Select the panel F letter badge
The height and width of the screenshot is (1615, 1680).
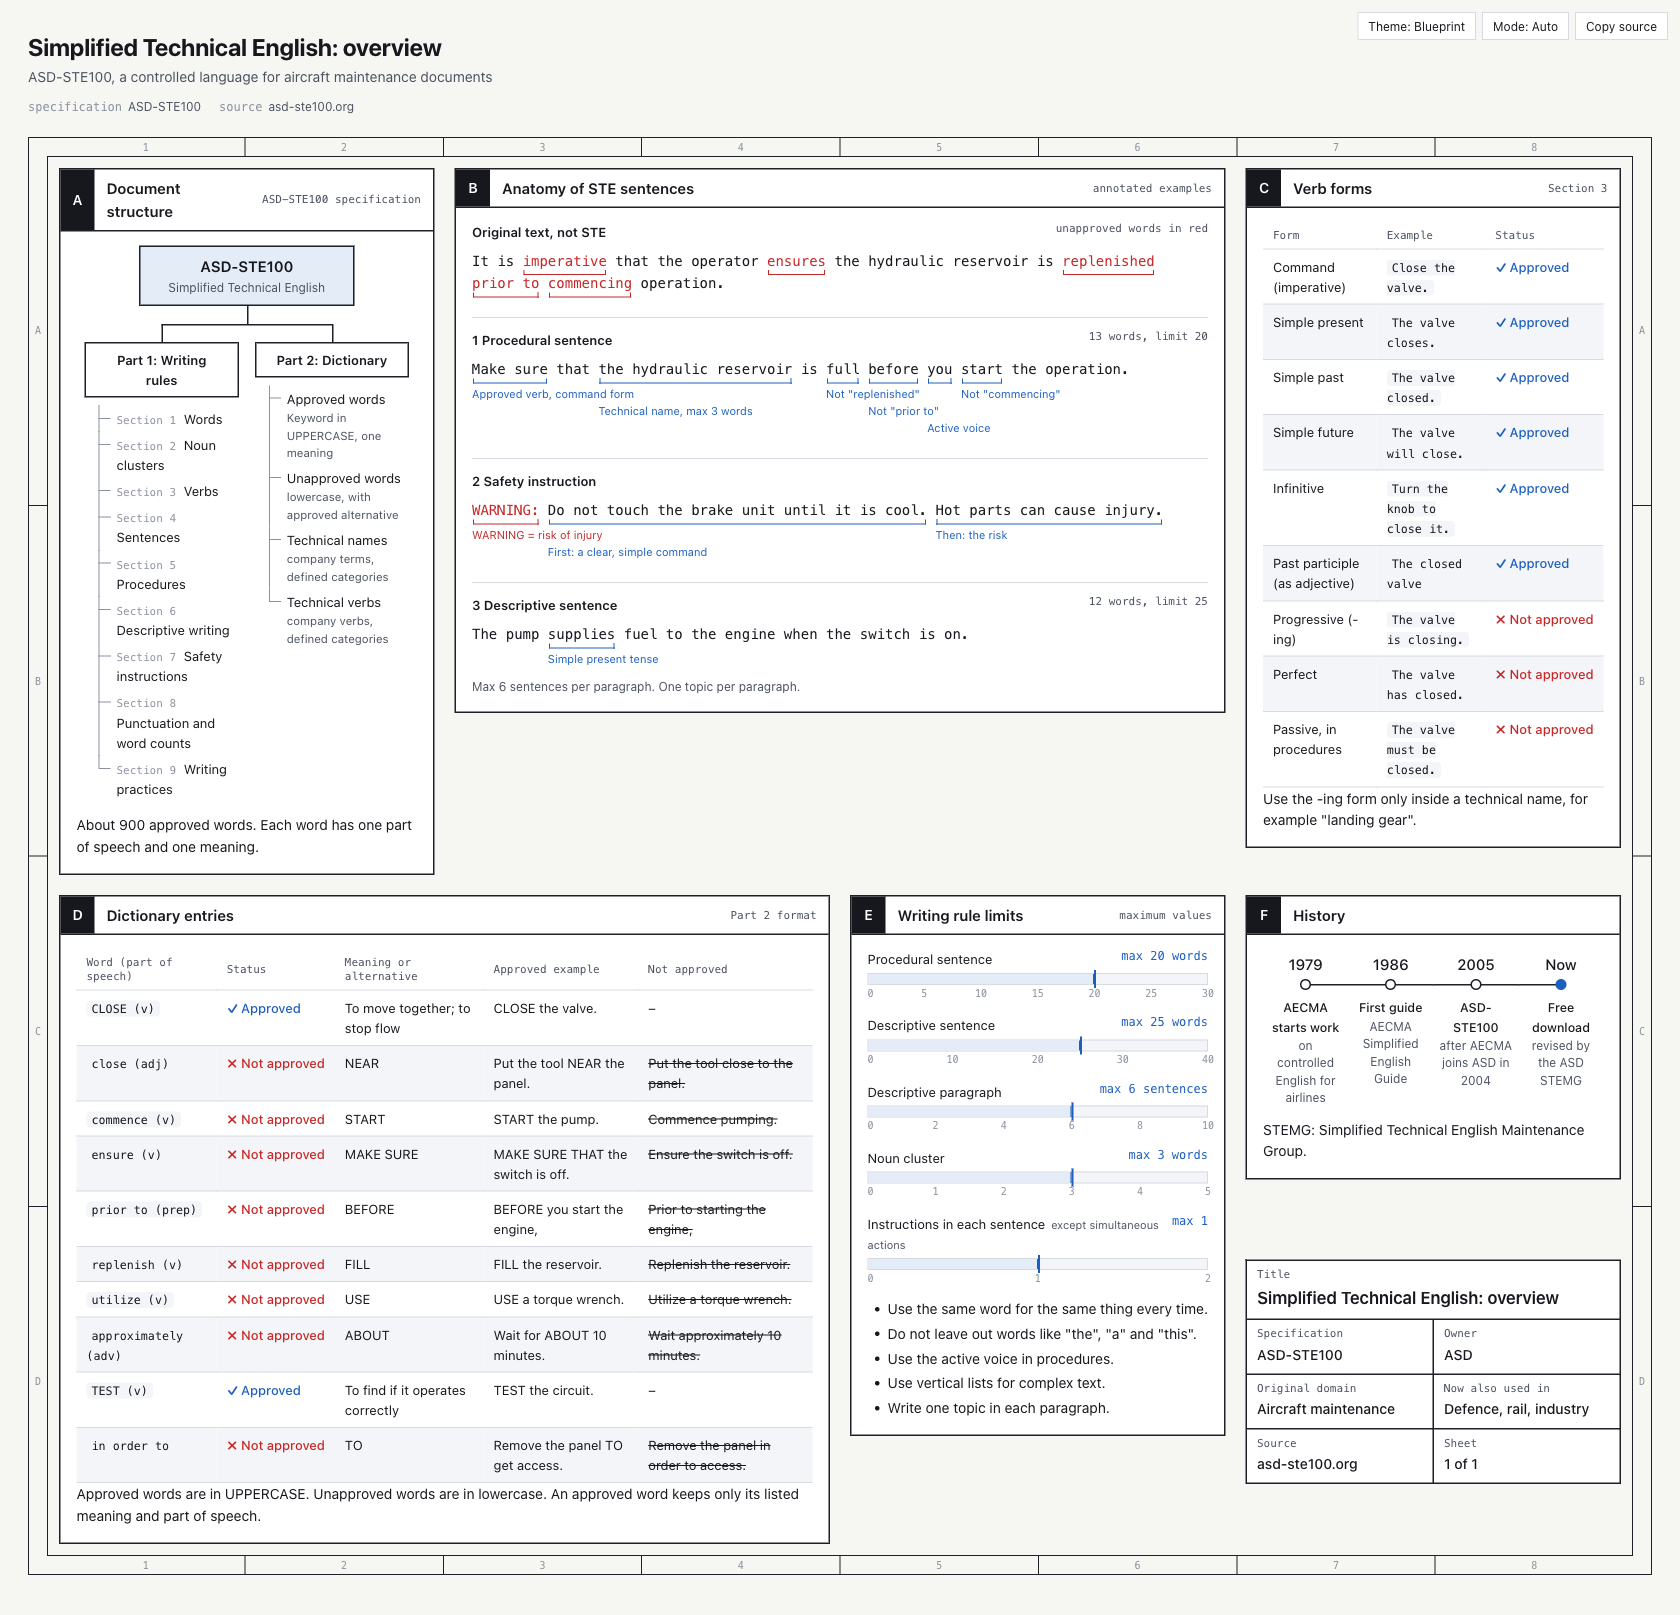(x=1264, y=915)
